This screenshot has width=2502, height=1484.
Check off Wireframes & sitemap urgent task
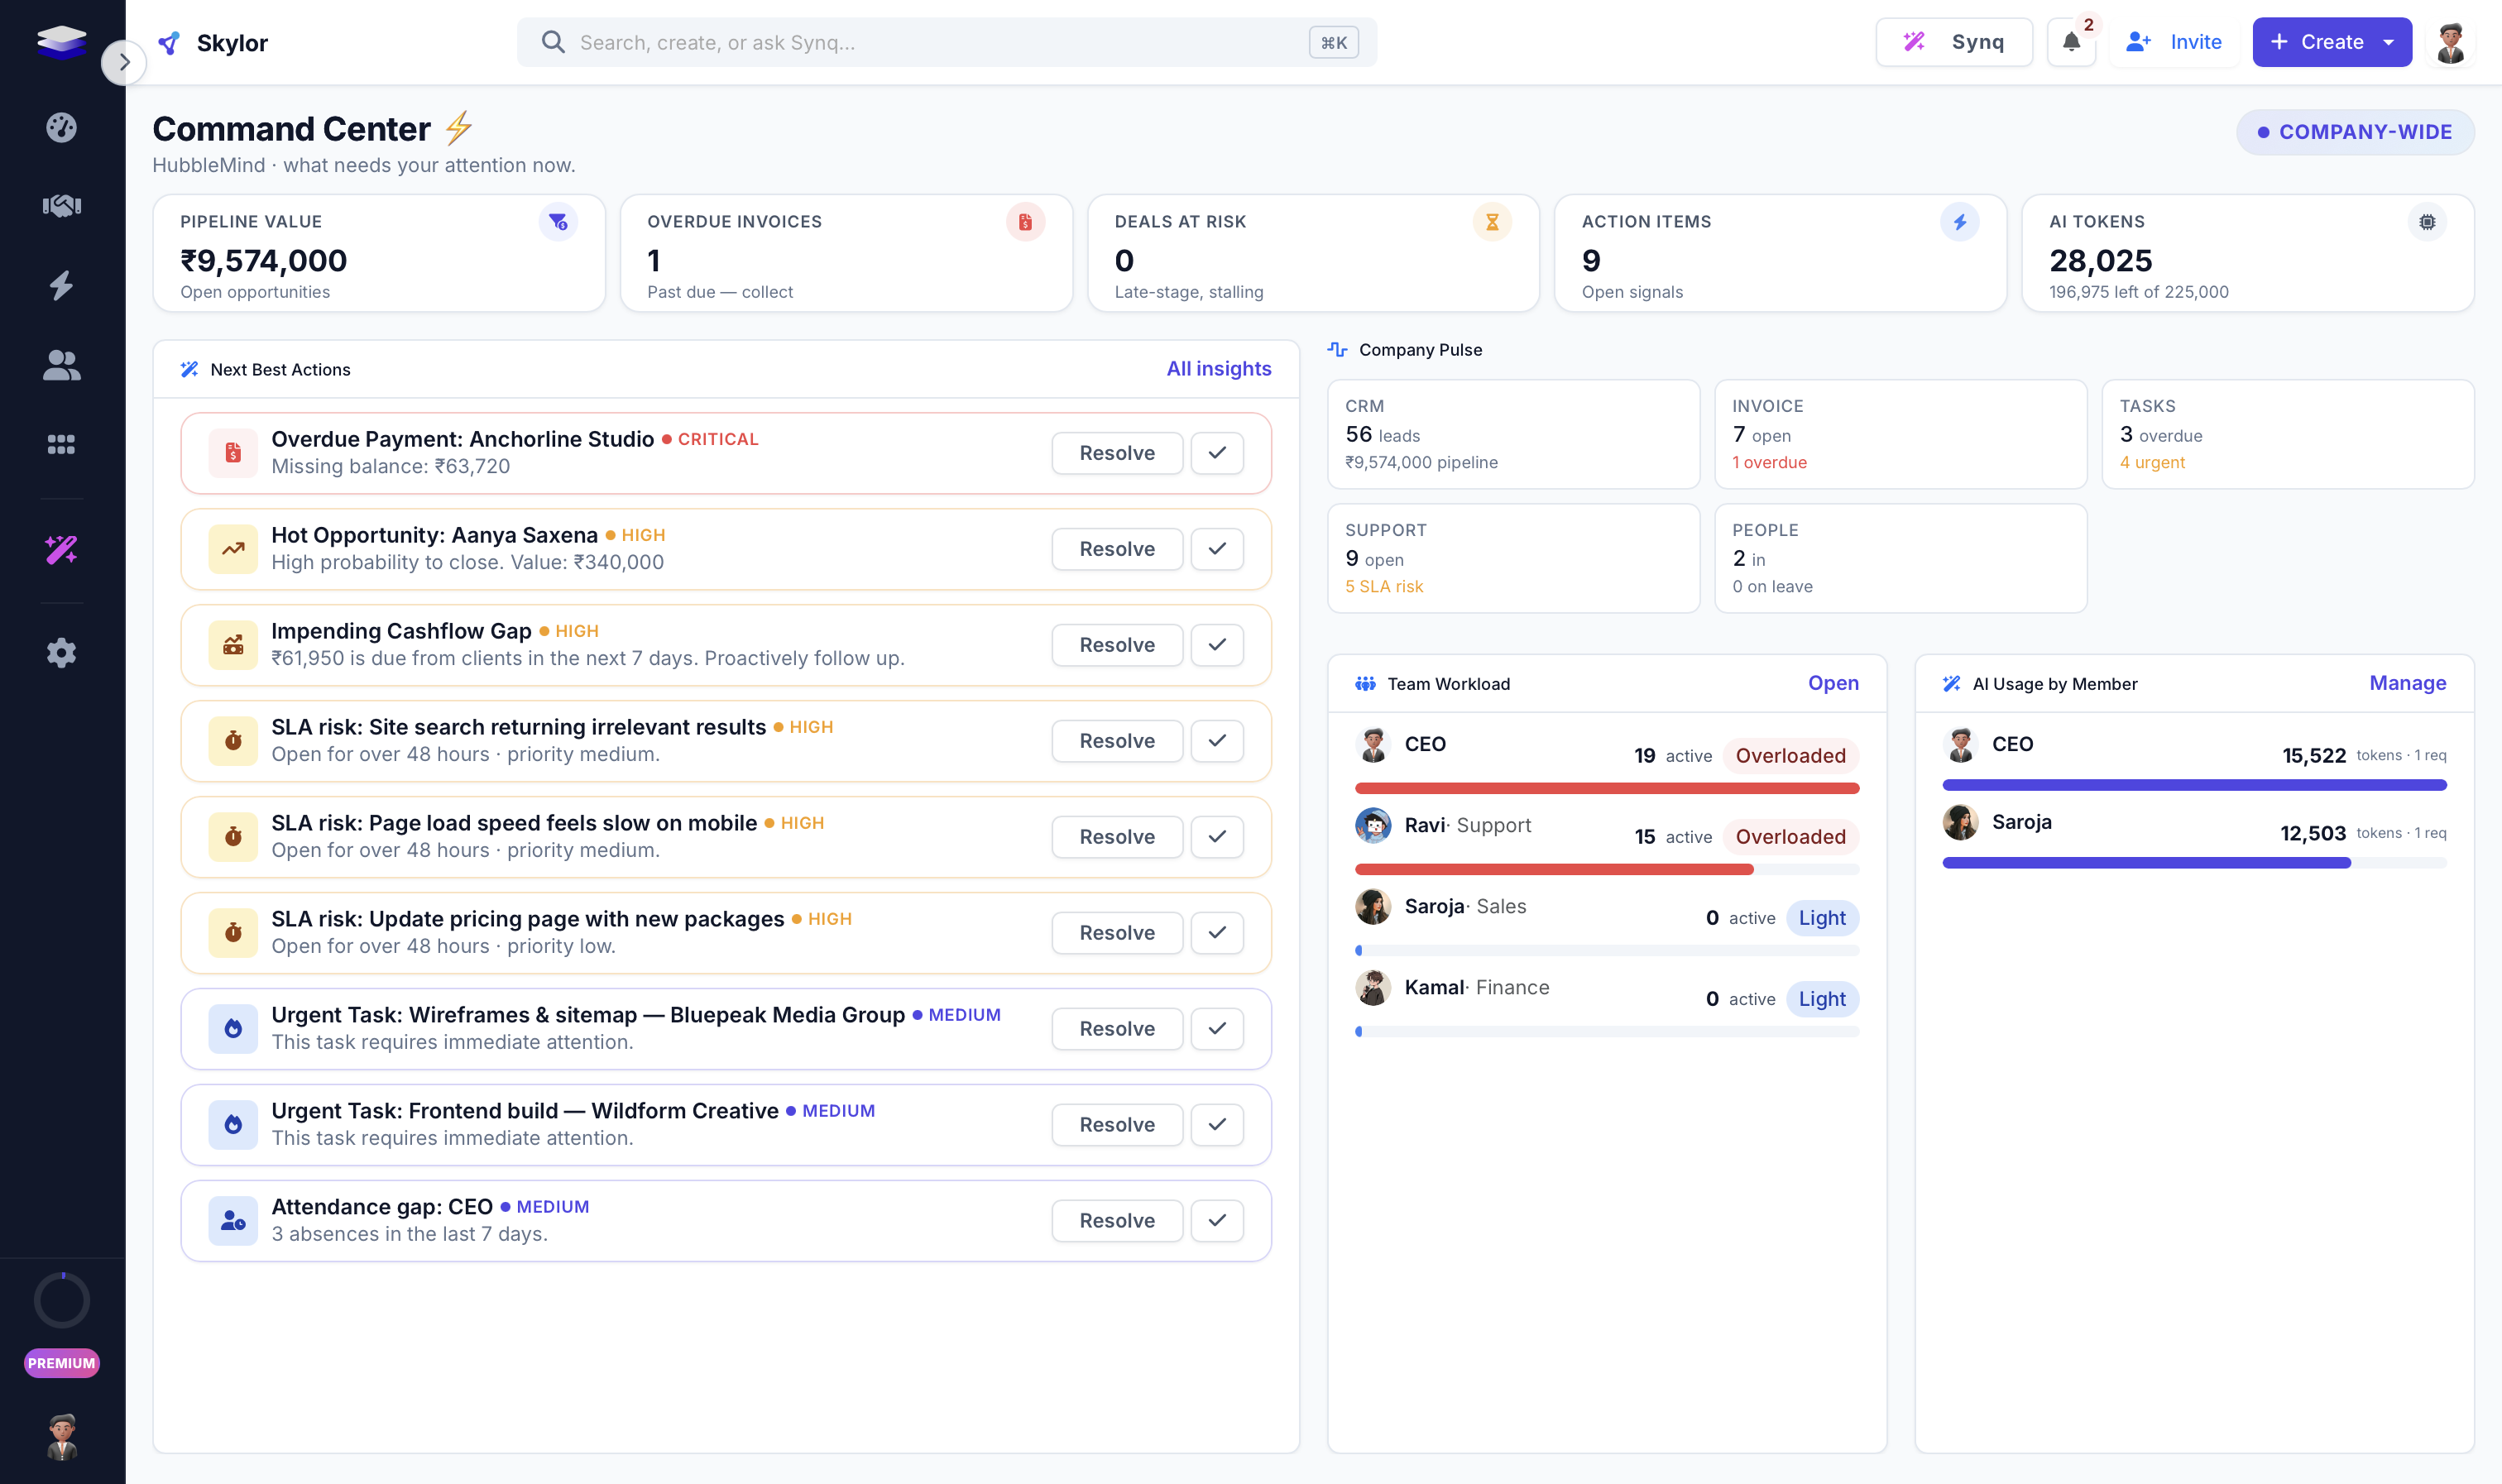click(1217, 1029)
